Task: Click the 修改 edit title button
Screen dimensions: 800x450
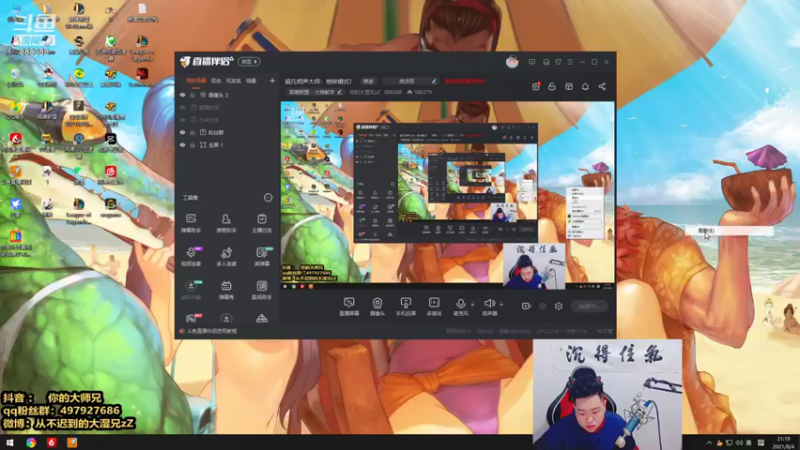Action: point(368,81)
